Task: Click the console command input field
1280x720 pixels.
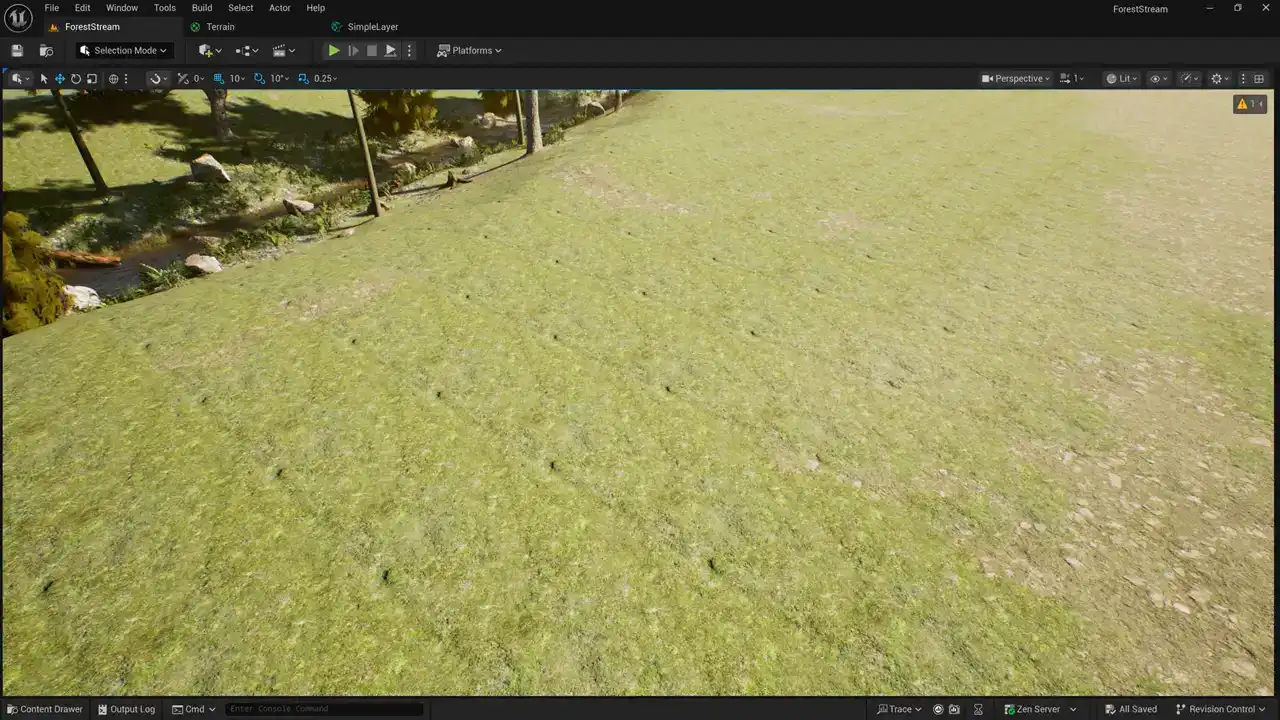Action: 323,709
